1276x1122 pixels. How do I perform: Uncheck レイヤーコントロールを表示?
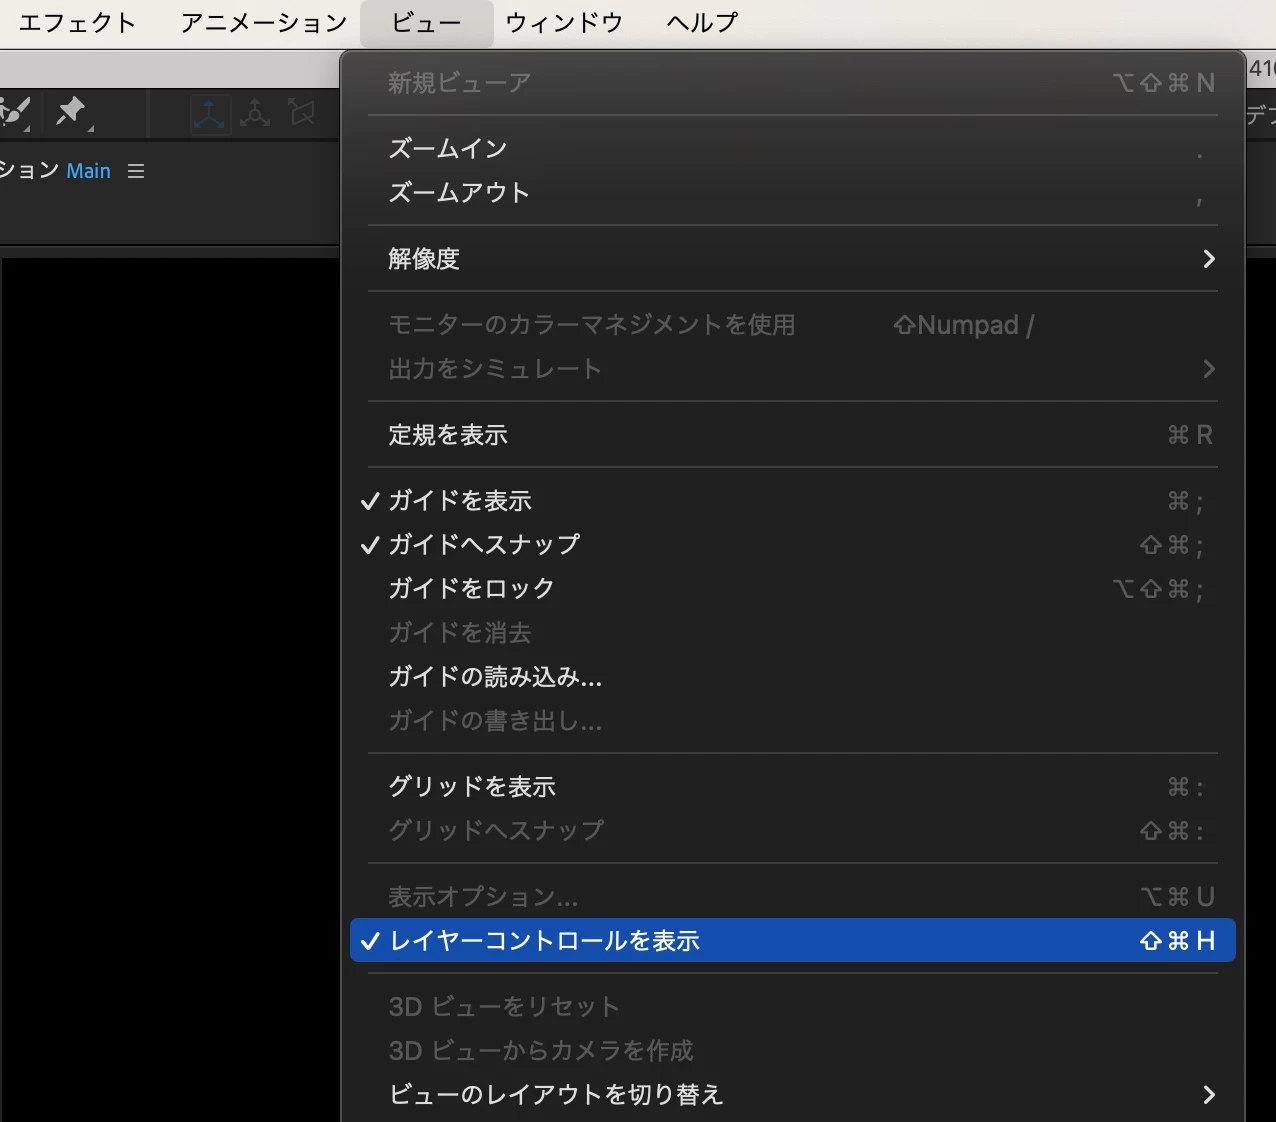[x=793, y=941]
